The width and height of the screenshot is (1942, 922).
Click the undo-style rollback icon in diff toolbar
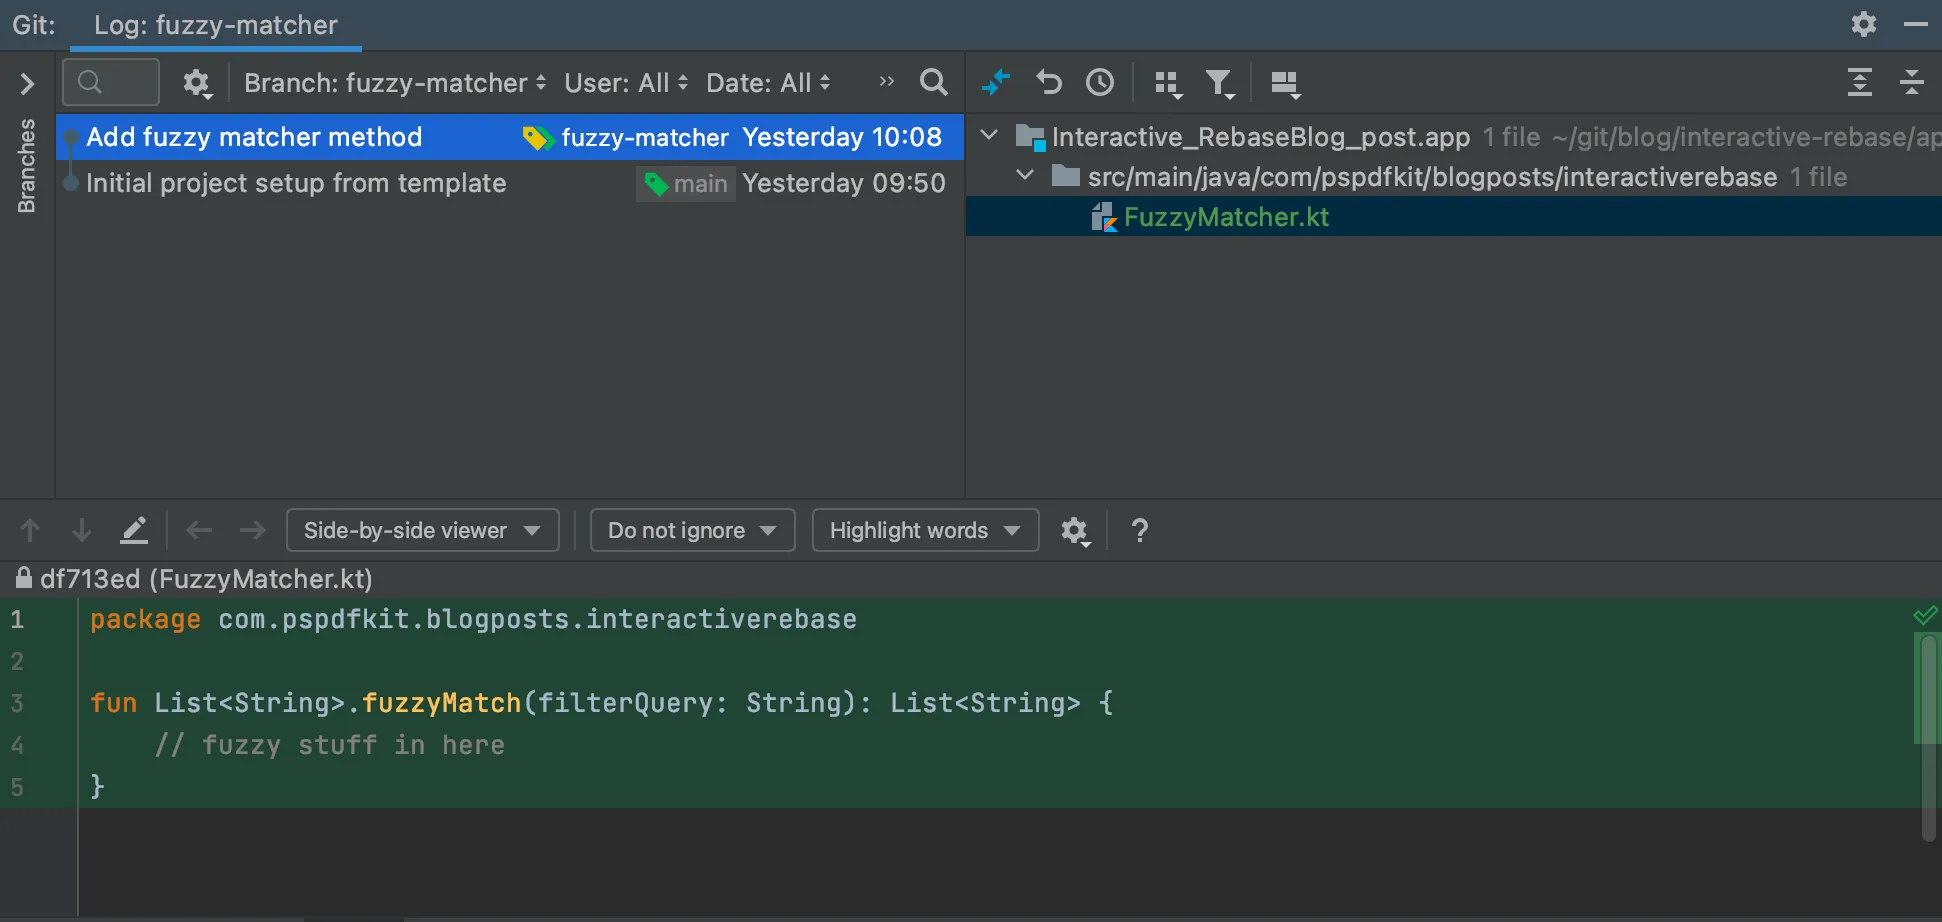pyautogui.click(x=1049, y=83)
